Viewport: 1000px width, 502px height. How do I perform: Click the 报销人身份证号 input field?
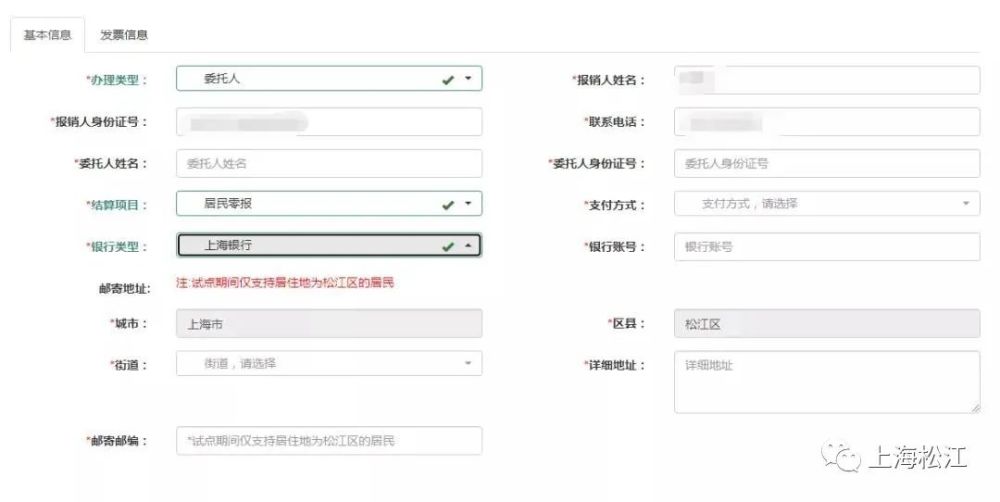[x=329, y=122]
